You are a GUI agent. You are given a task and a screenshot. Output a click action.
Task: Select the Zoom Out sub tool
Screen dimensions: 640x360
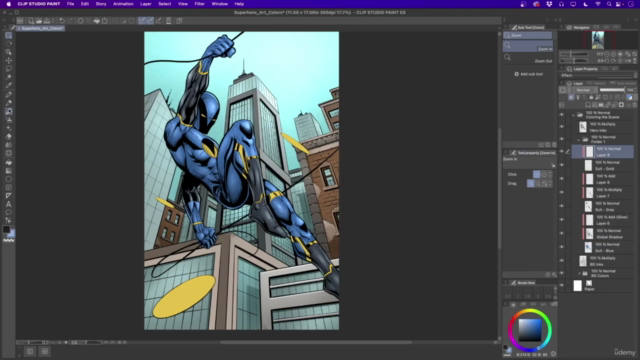pos(528,58)
